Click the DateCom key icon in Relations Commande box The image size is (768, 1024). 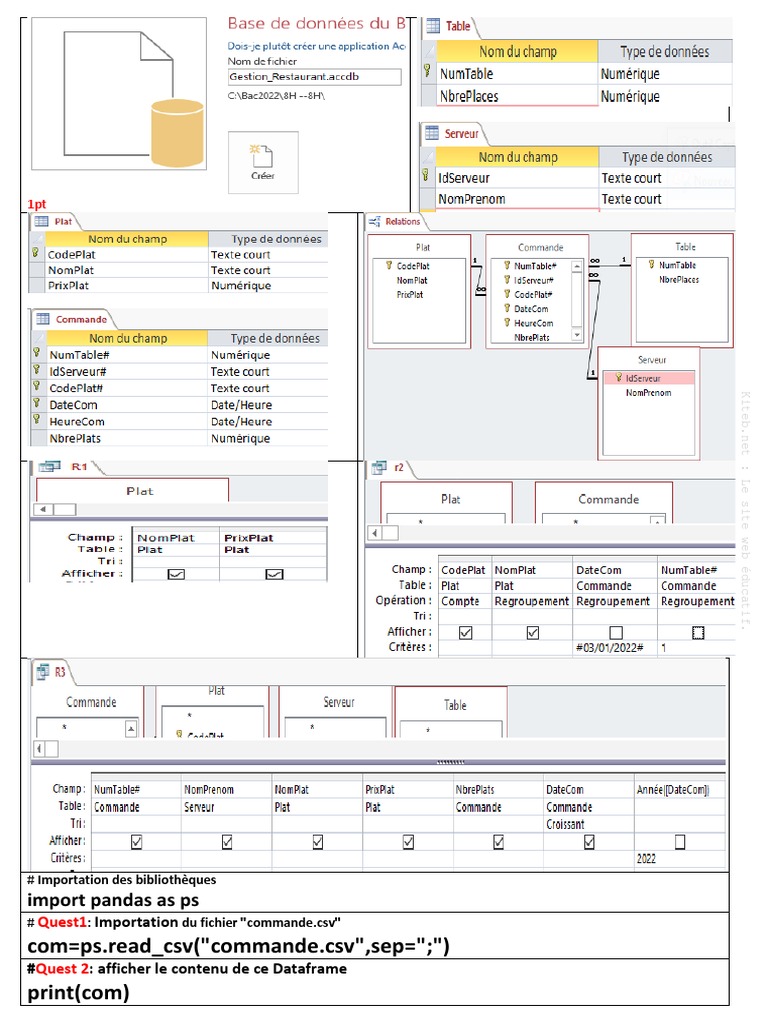point(507,308)
